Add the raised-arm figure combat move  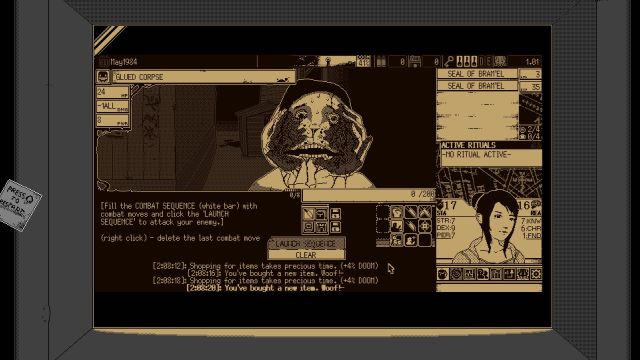pyautogui.click(x=397, y=226)
